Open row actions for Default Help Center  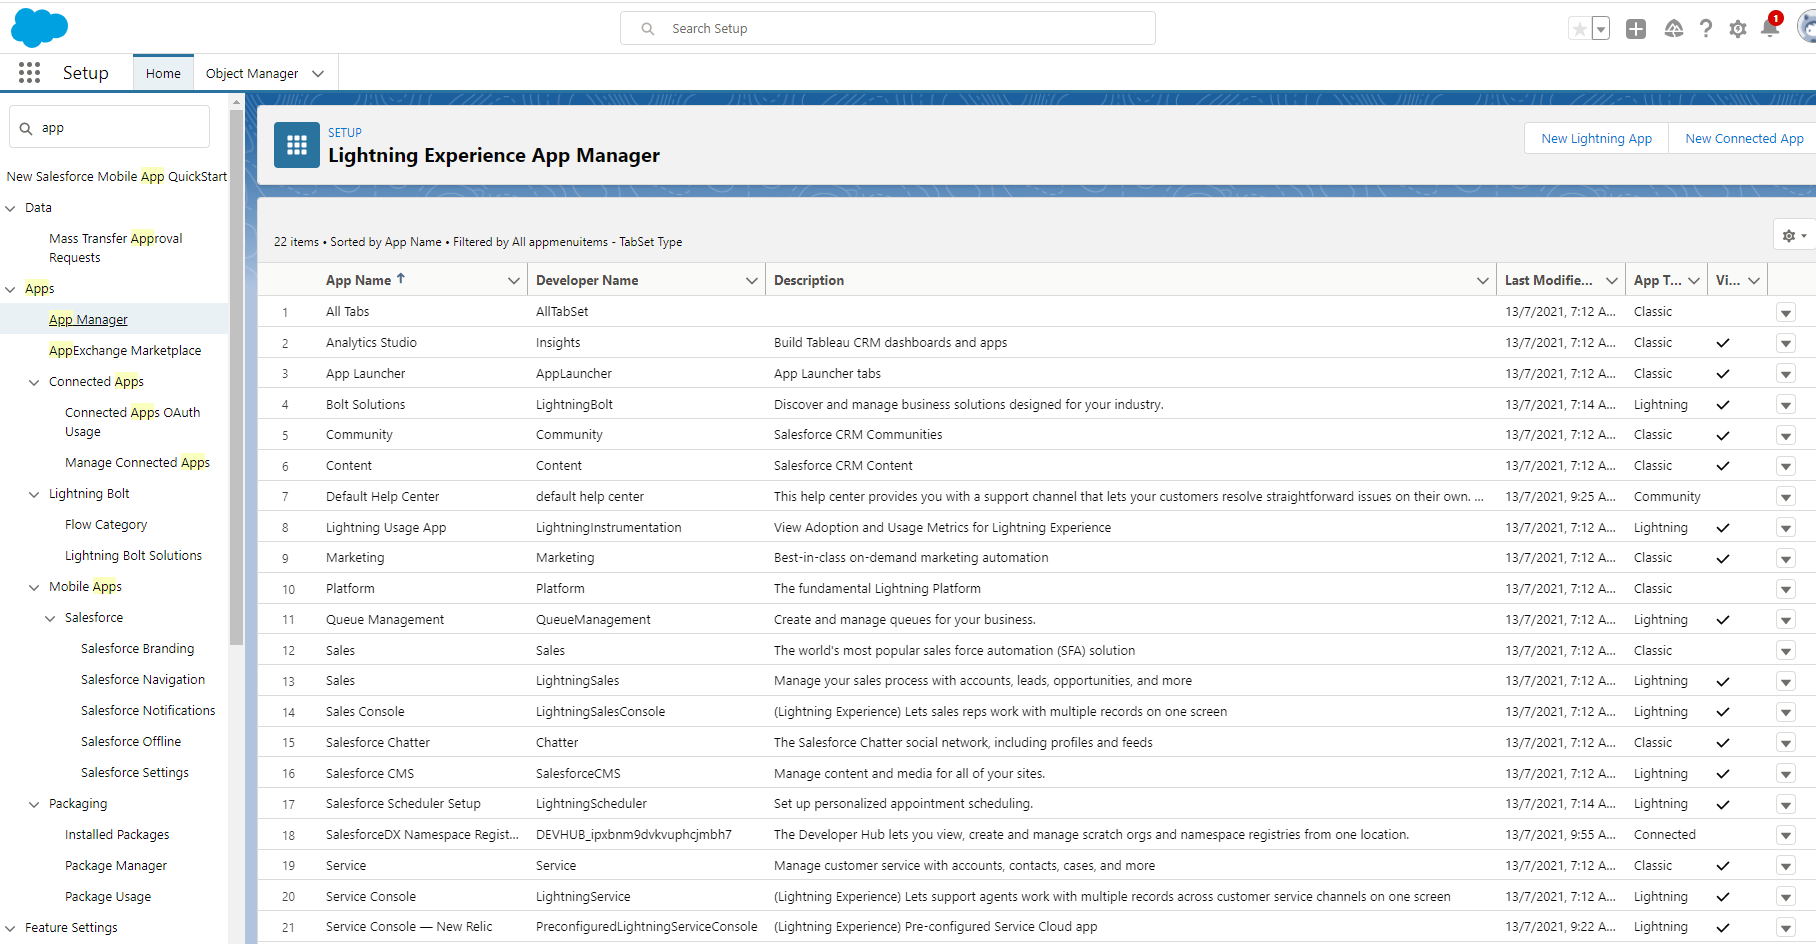[1786, 497]
